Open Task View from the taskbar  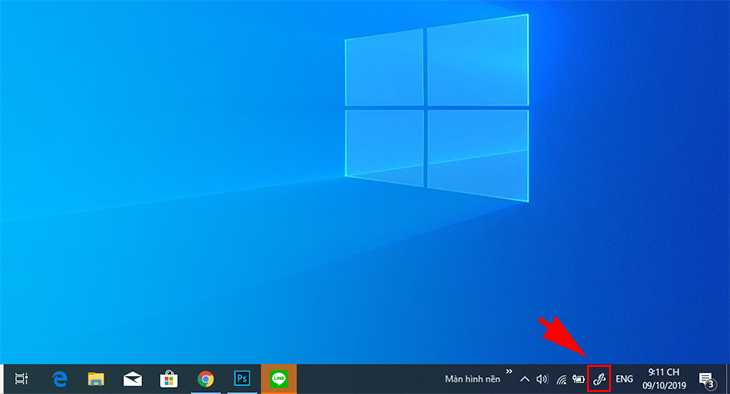click(21, 379)
